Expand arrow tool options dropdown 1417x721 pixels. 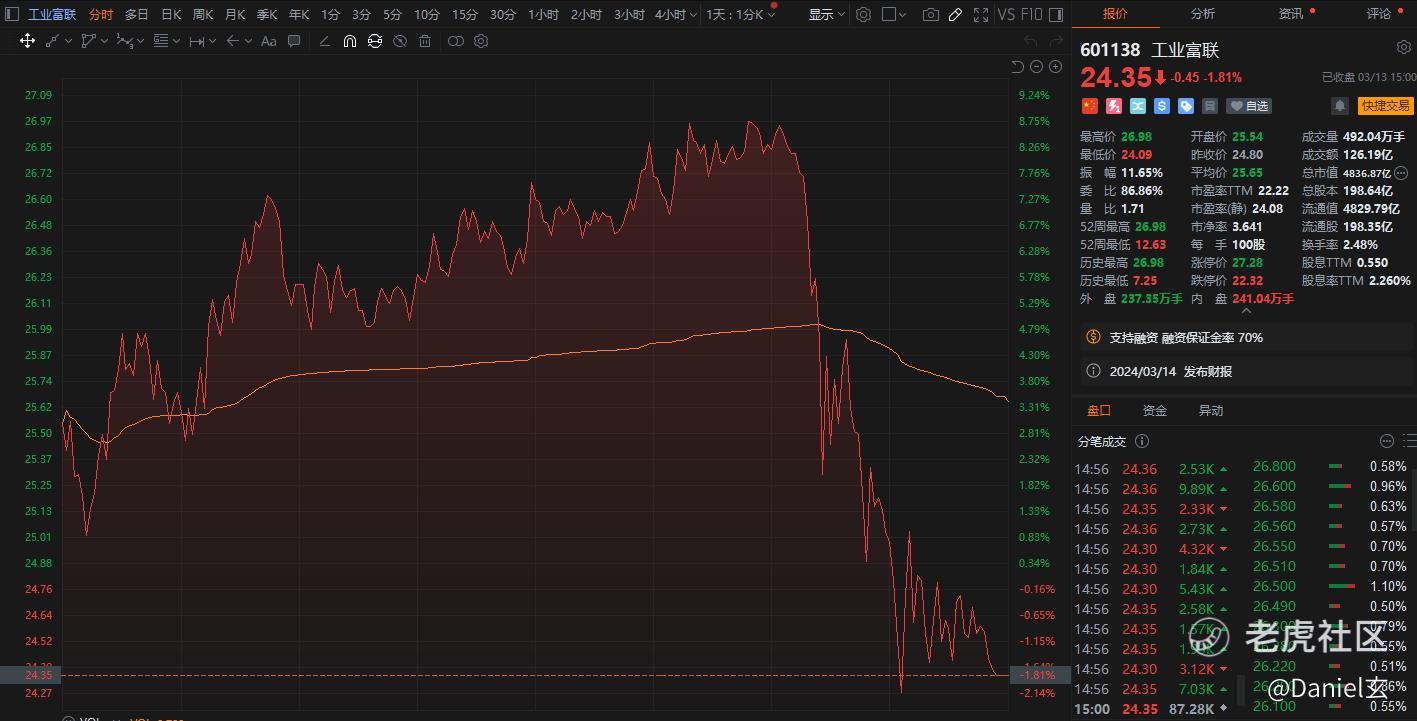[247, 41]
